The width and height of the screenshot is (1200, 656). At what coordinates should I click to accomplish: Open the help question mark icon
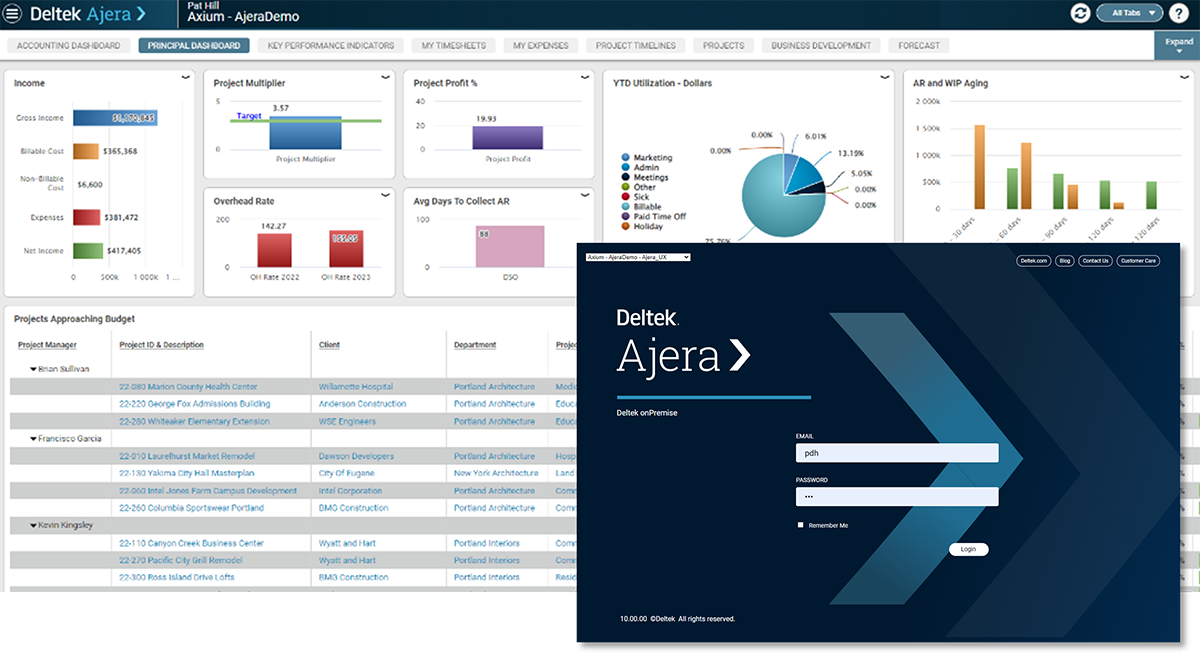coord(1178,14)
